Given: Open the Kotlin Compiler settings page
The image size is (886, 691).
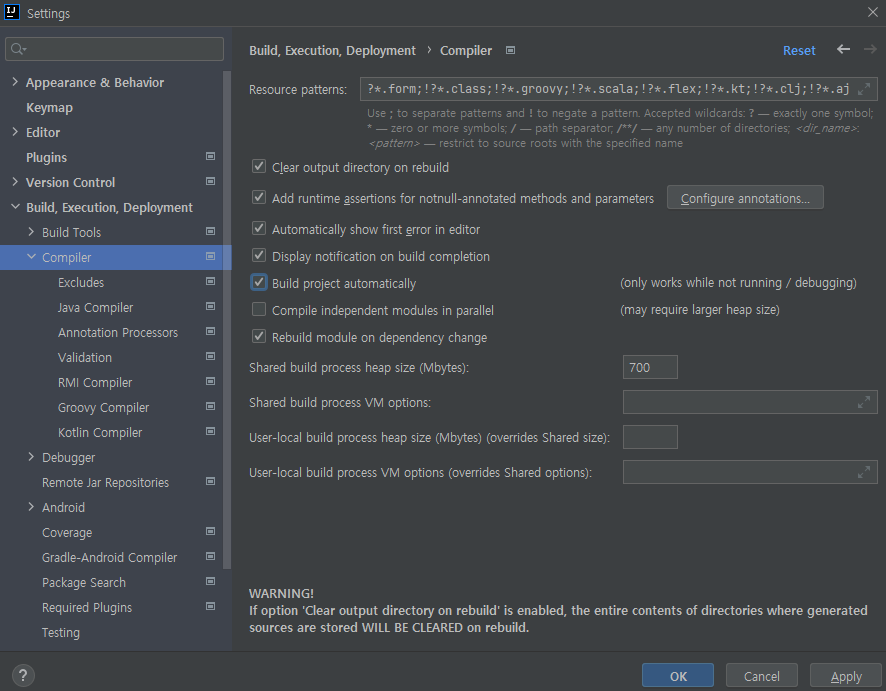Looking at the screenshot, I should (x=100, y=432).
